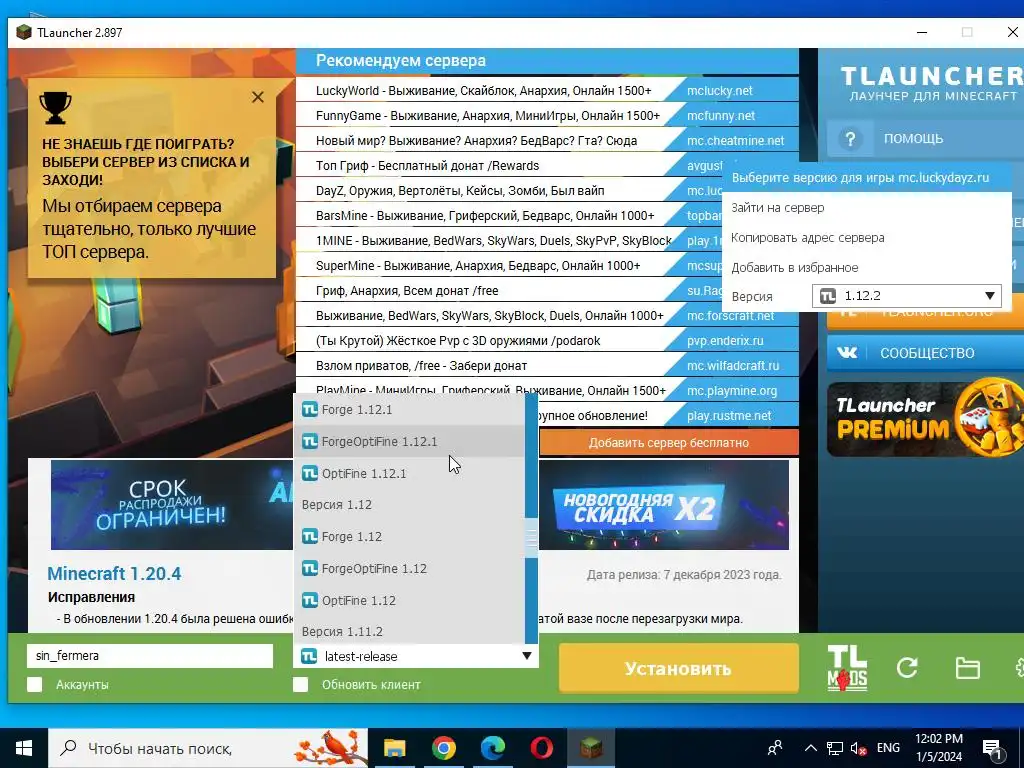Click TL icon beside OptiFine 1.12
This screenshot has width=1024, height=768.
coord(310,600)
